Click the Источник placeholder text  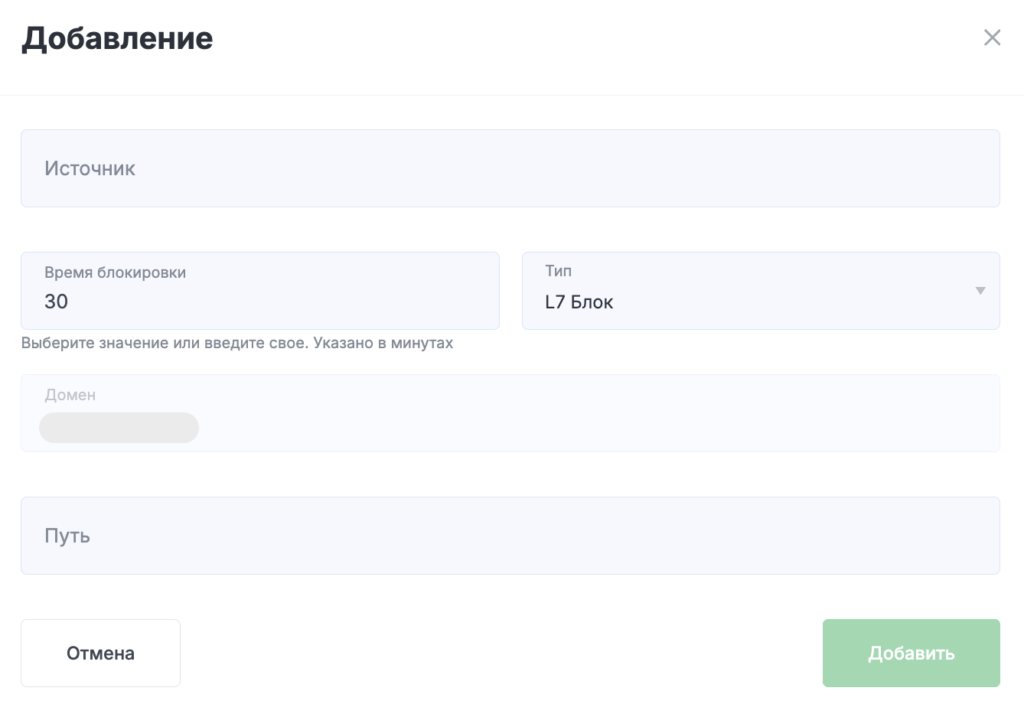click(x=90, y=168)
